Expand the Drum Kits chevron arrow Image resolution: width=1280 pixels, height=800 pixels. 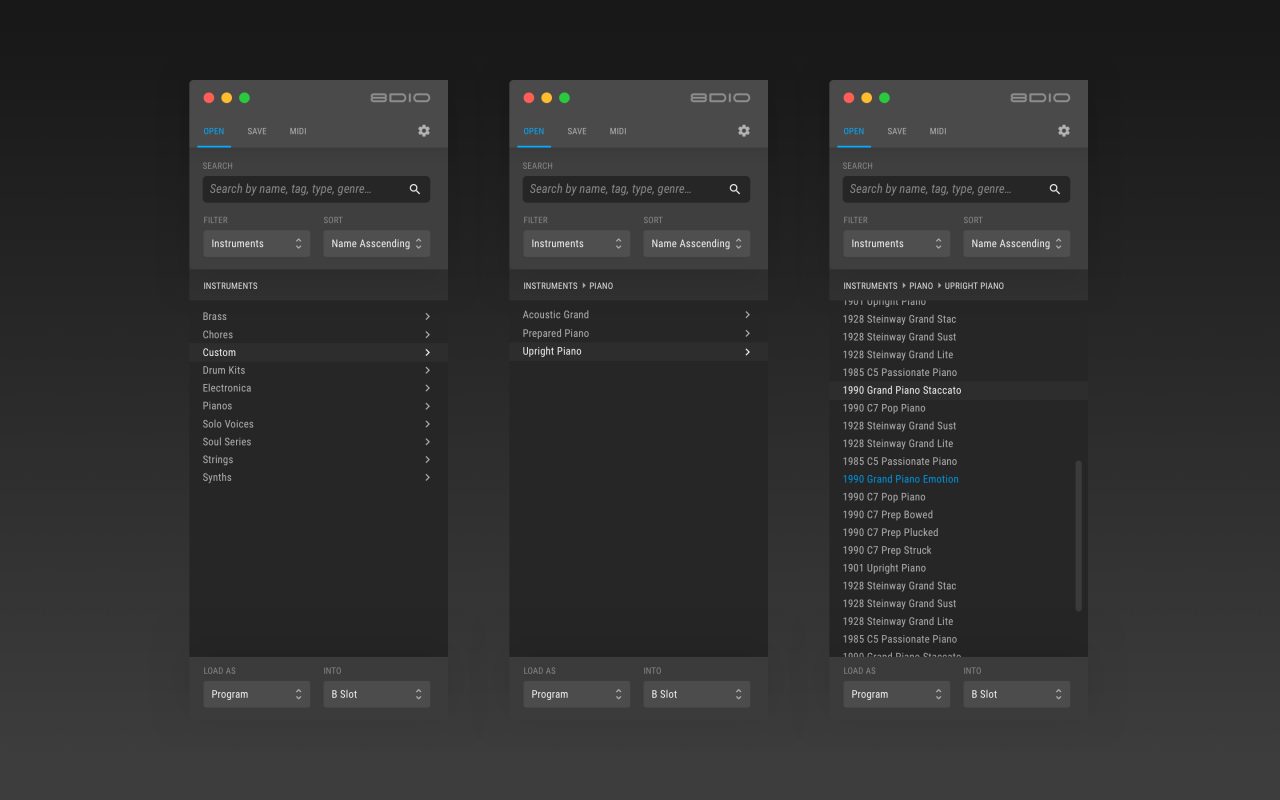click(427, 370)
